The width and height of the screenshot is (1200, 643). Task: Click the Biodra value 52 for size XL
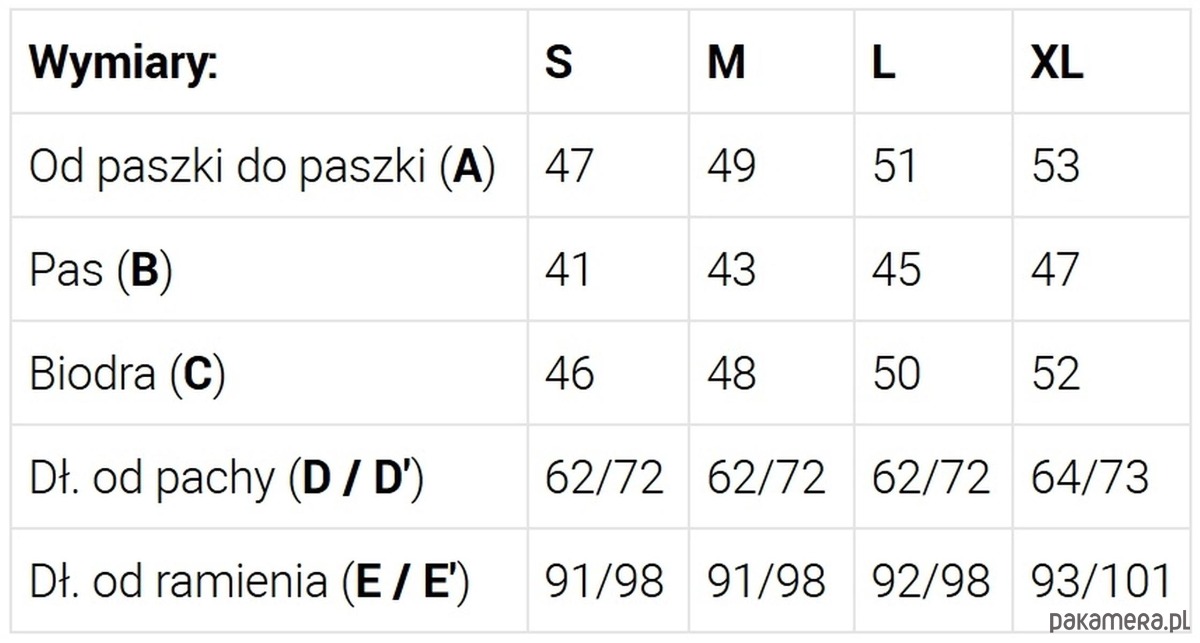coord(1056,374)
